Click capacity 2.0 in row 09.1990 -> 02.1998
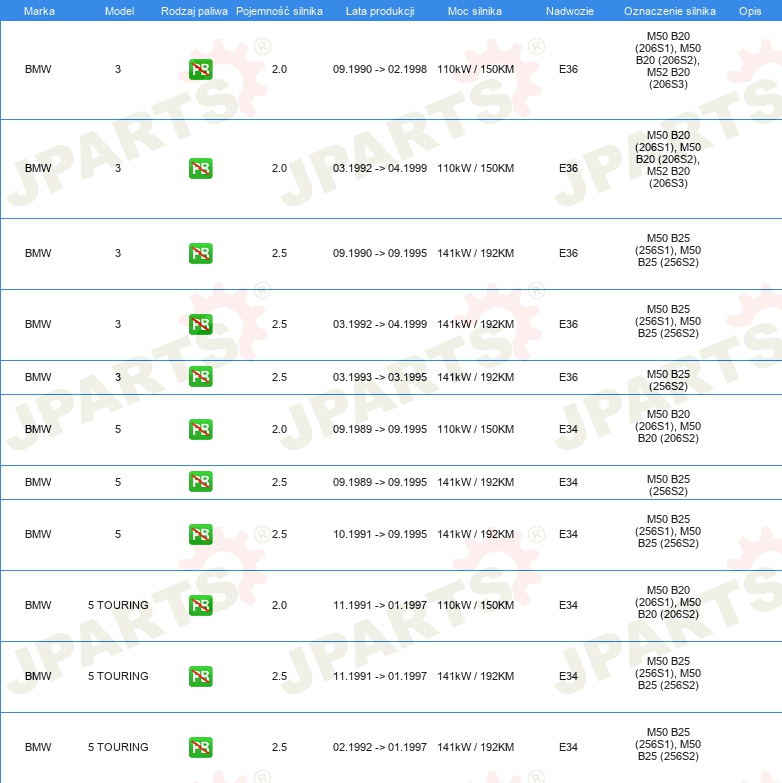This screenshot has width=782, height=783. 279,69
